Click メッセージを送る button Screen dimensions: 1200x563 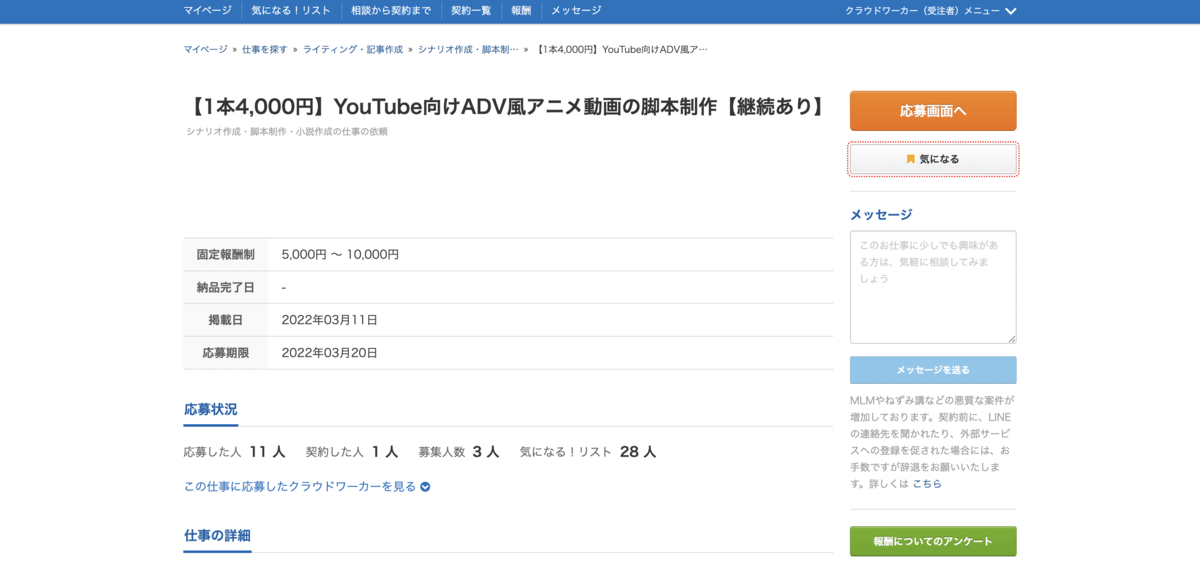(x=933, y=370)
